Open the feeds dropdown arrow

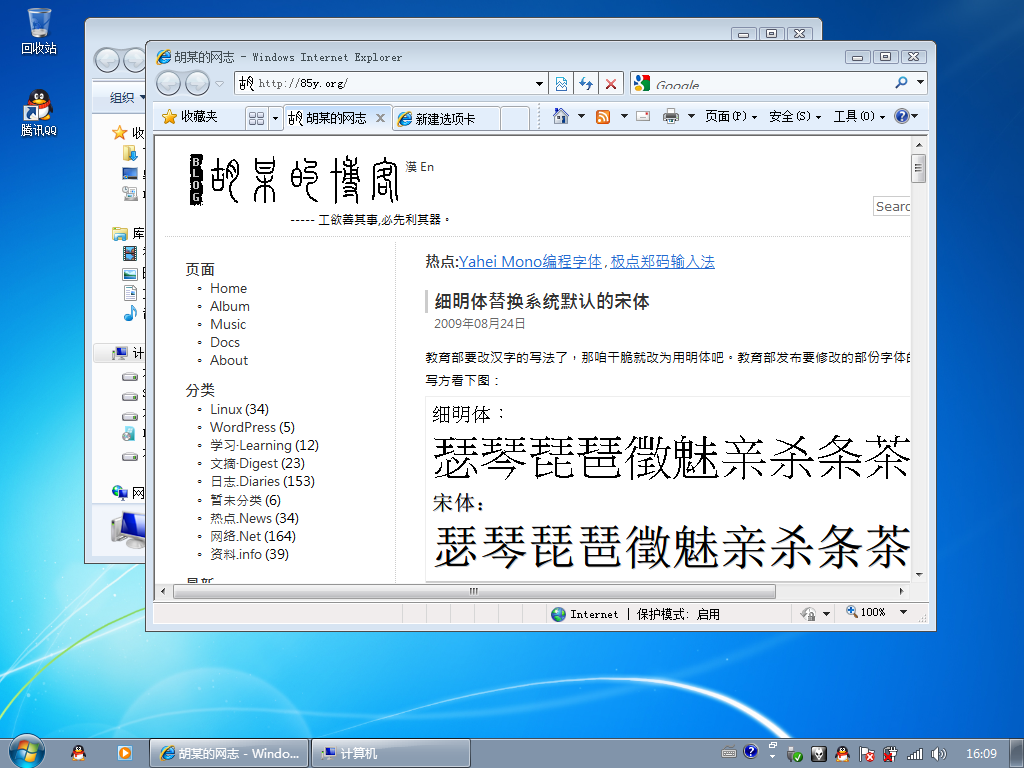(x=624, y=116)
